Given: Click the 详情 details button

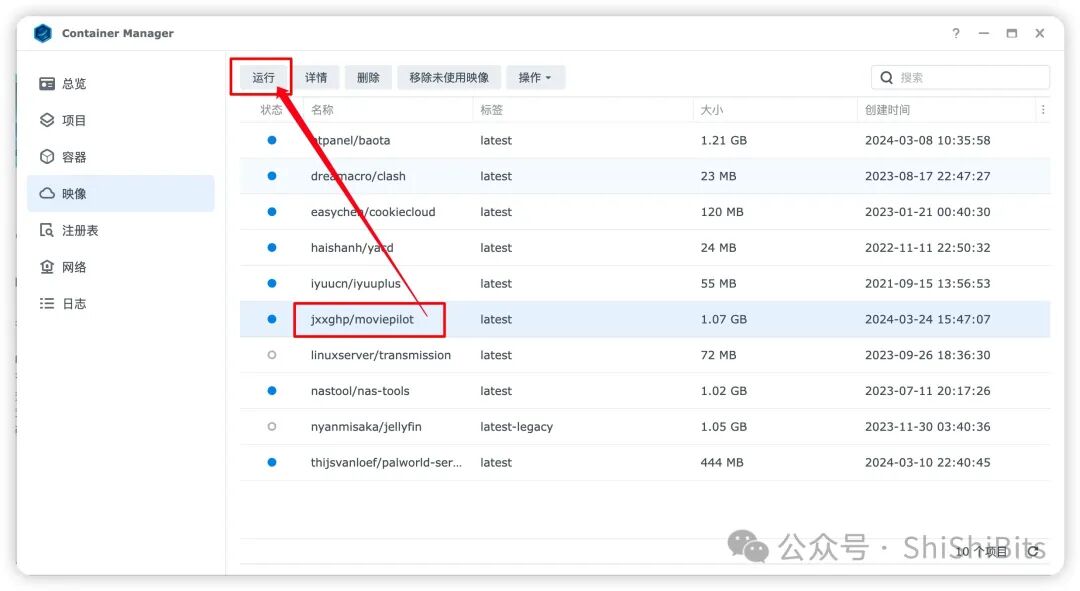Looking at the screenshot, I should [316, 77].
